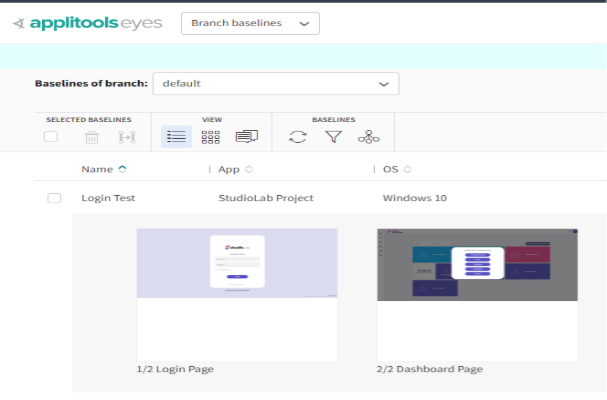Click the Login Test baseline name

(108, 198)
